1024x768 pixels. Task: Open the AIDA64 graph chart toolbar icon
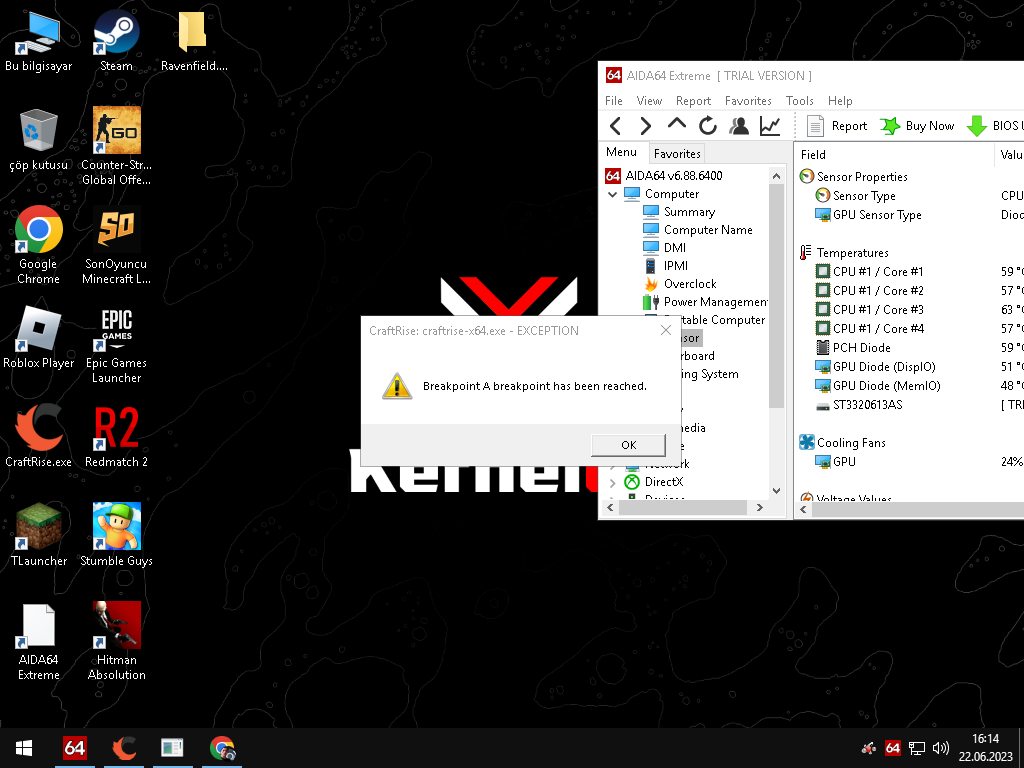coord(770,125)
